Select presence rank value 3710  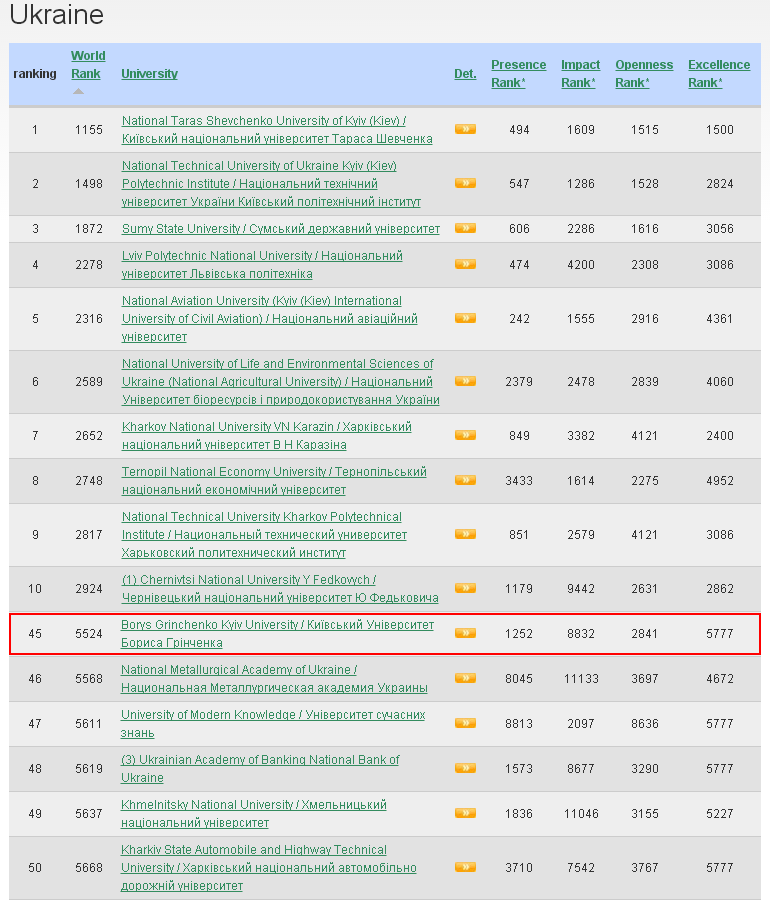pyautogui.click(x=519, y=867)
